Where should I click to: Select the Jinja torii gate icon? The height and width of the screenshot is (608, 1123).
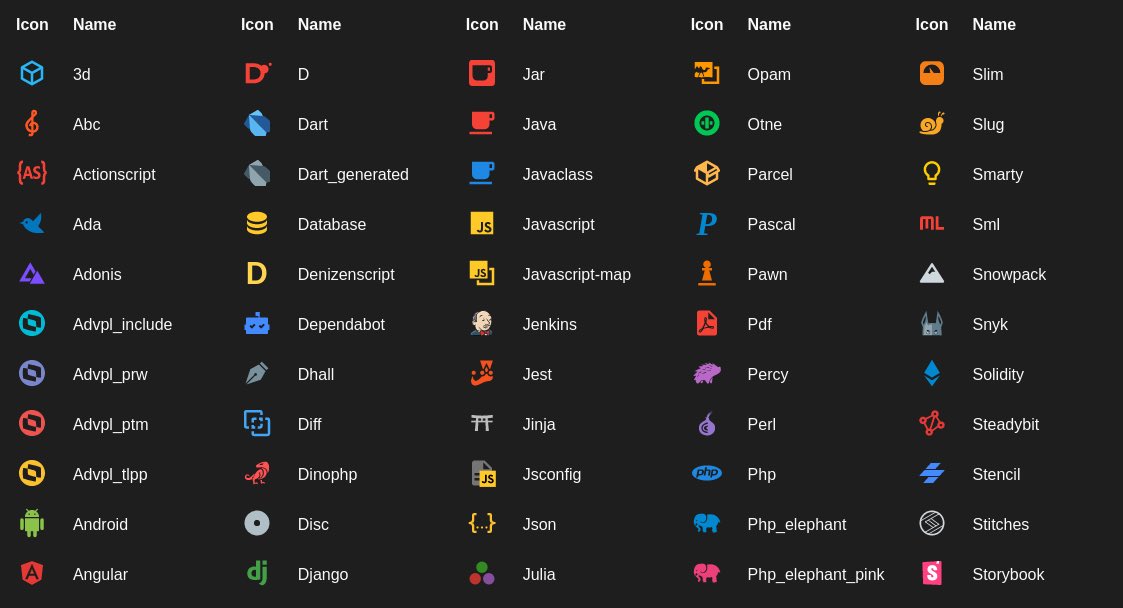[x=482, y=423]
